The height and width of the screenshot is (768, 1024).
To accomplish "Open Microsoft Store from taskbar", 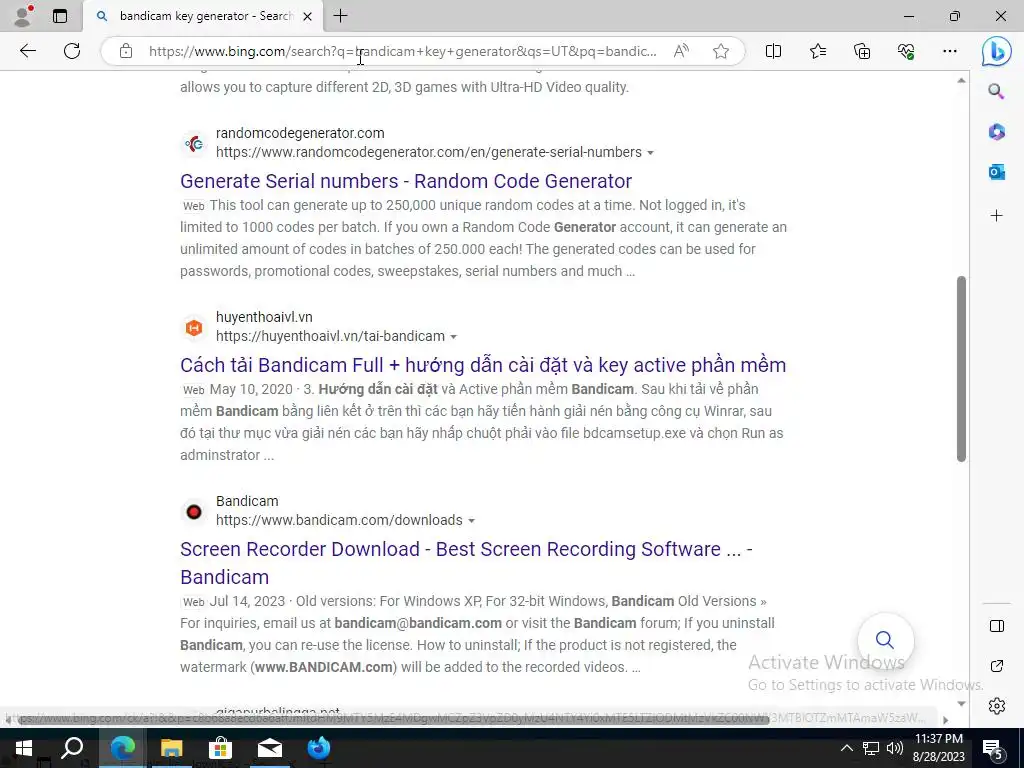I will tap(221, 748).
